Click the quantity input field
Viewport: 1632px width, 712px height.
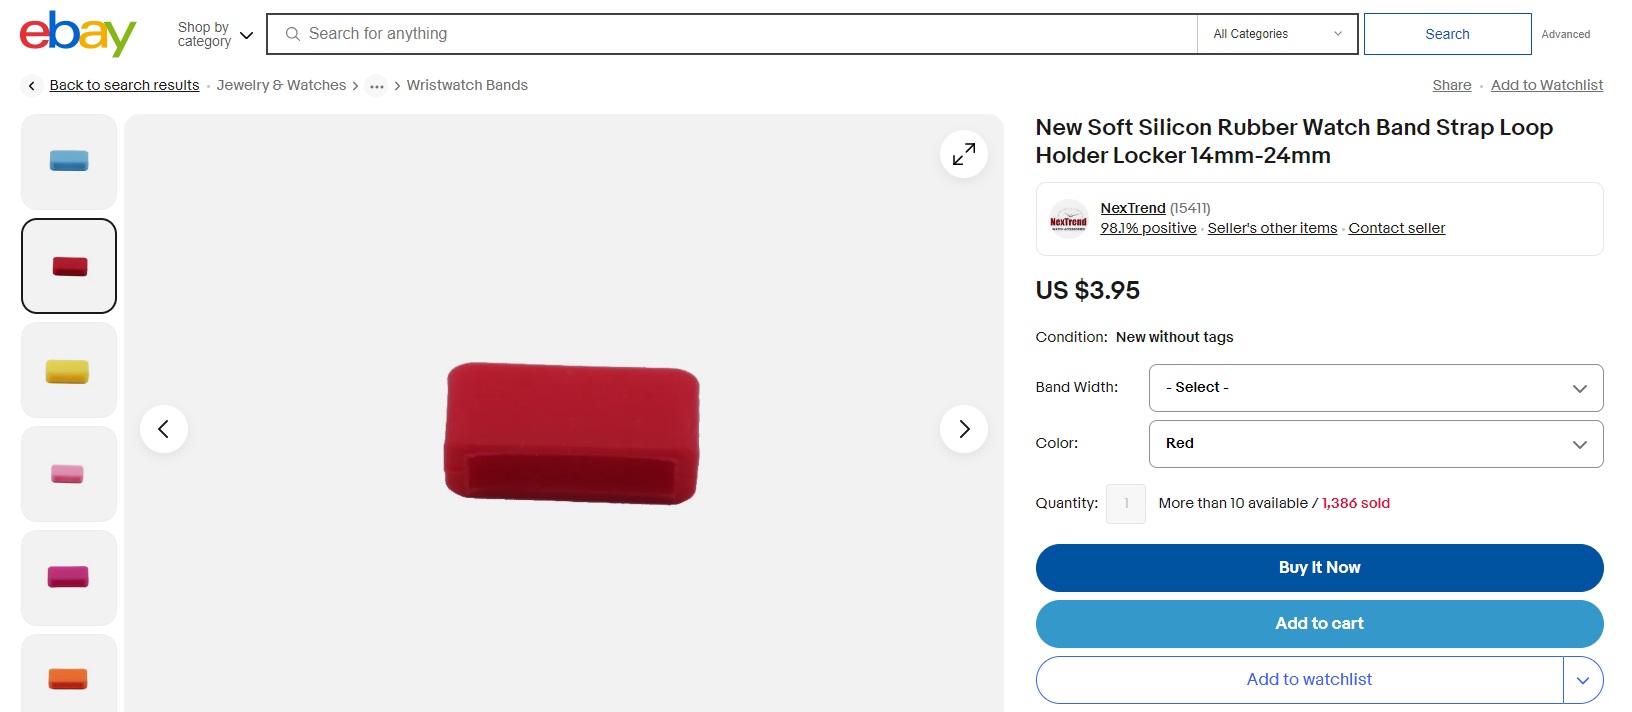tap(1126, 504)
